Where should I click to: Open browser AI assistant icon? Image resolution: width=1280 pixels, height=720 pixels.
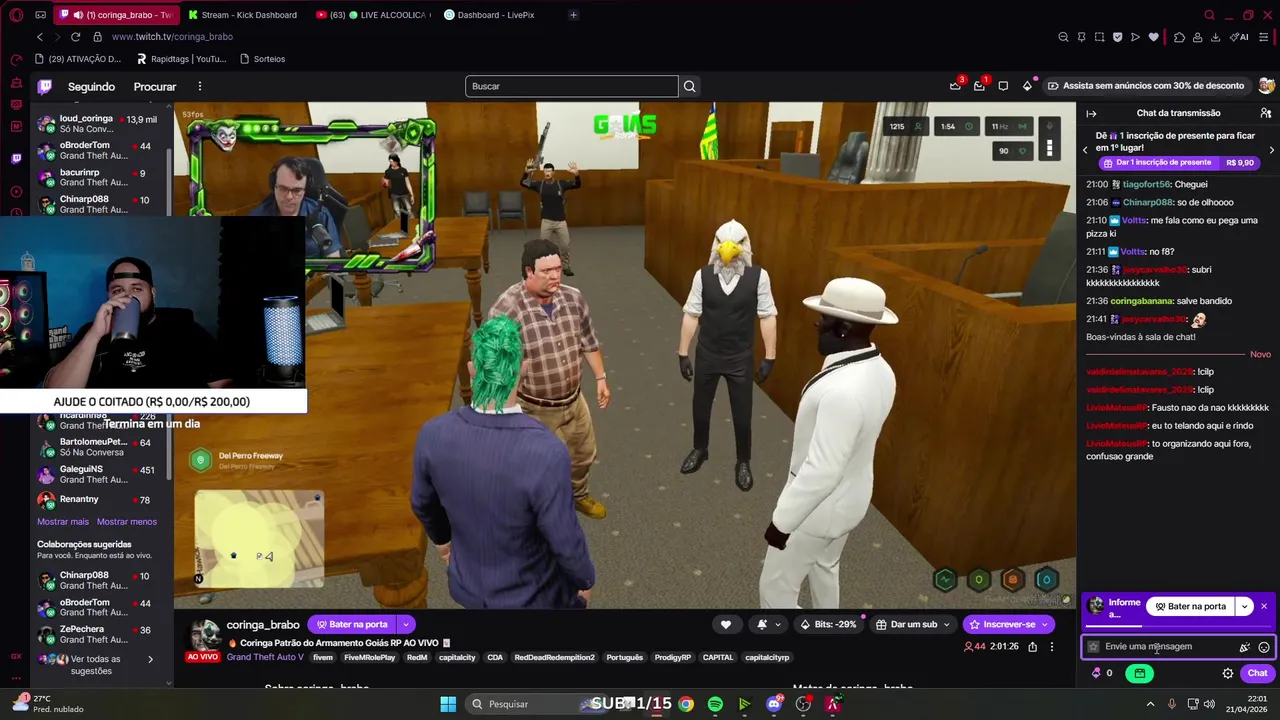pyautogui.click(x=1240, y=37)
